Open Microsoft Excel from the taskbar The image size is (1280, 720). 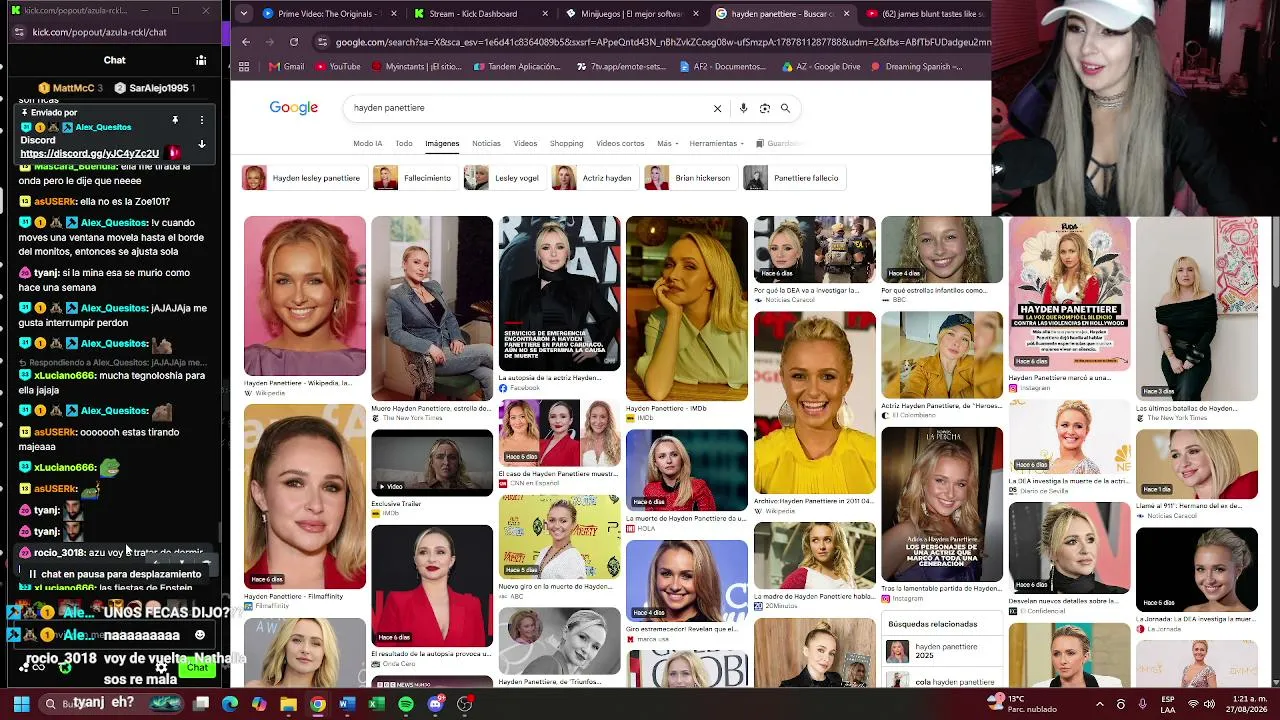[x=376, y=704]
